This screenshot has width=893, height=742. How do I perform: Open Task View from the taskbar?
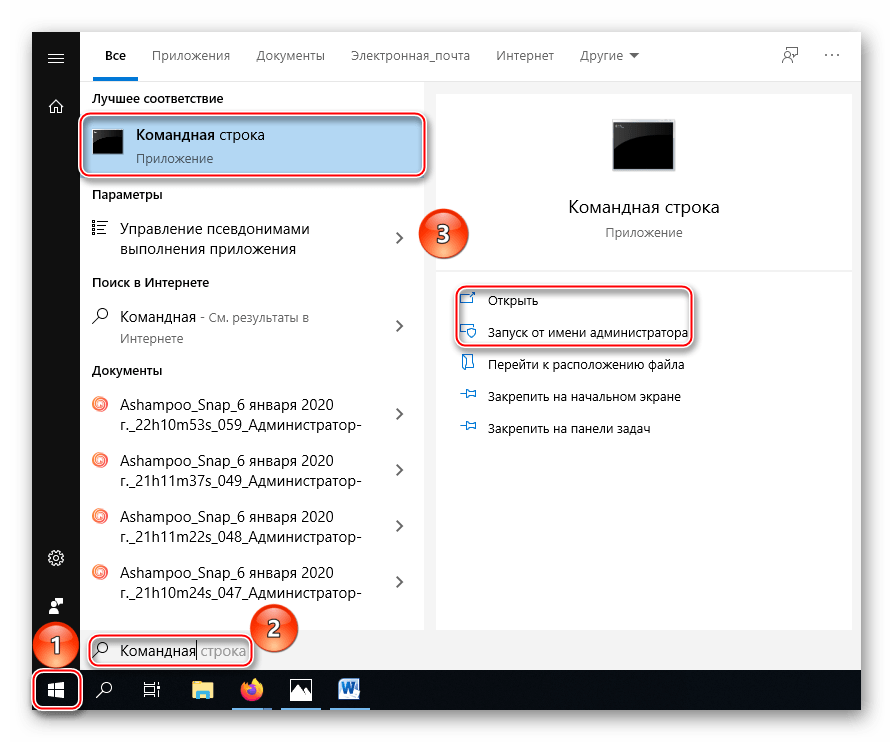coord(151,690)
